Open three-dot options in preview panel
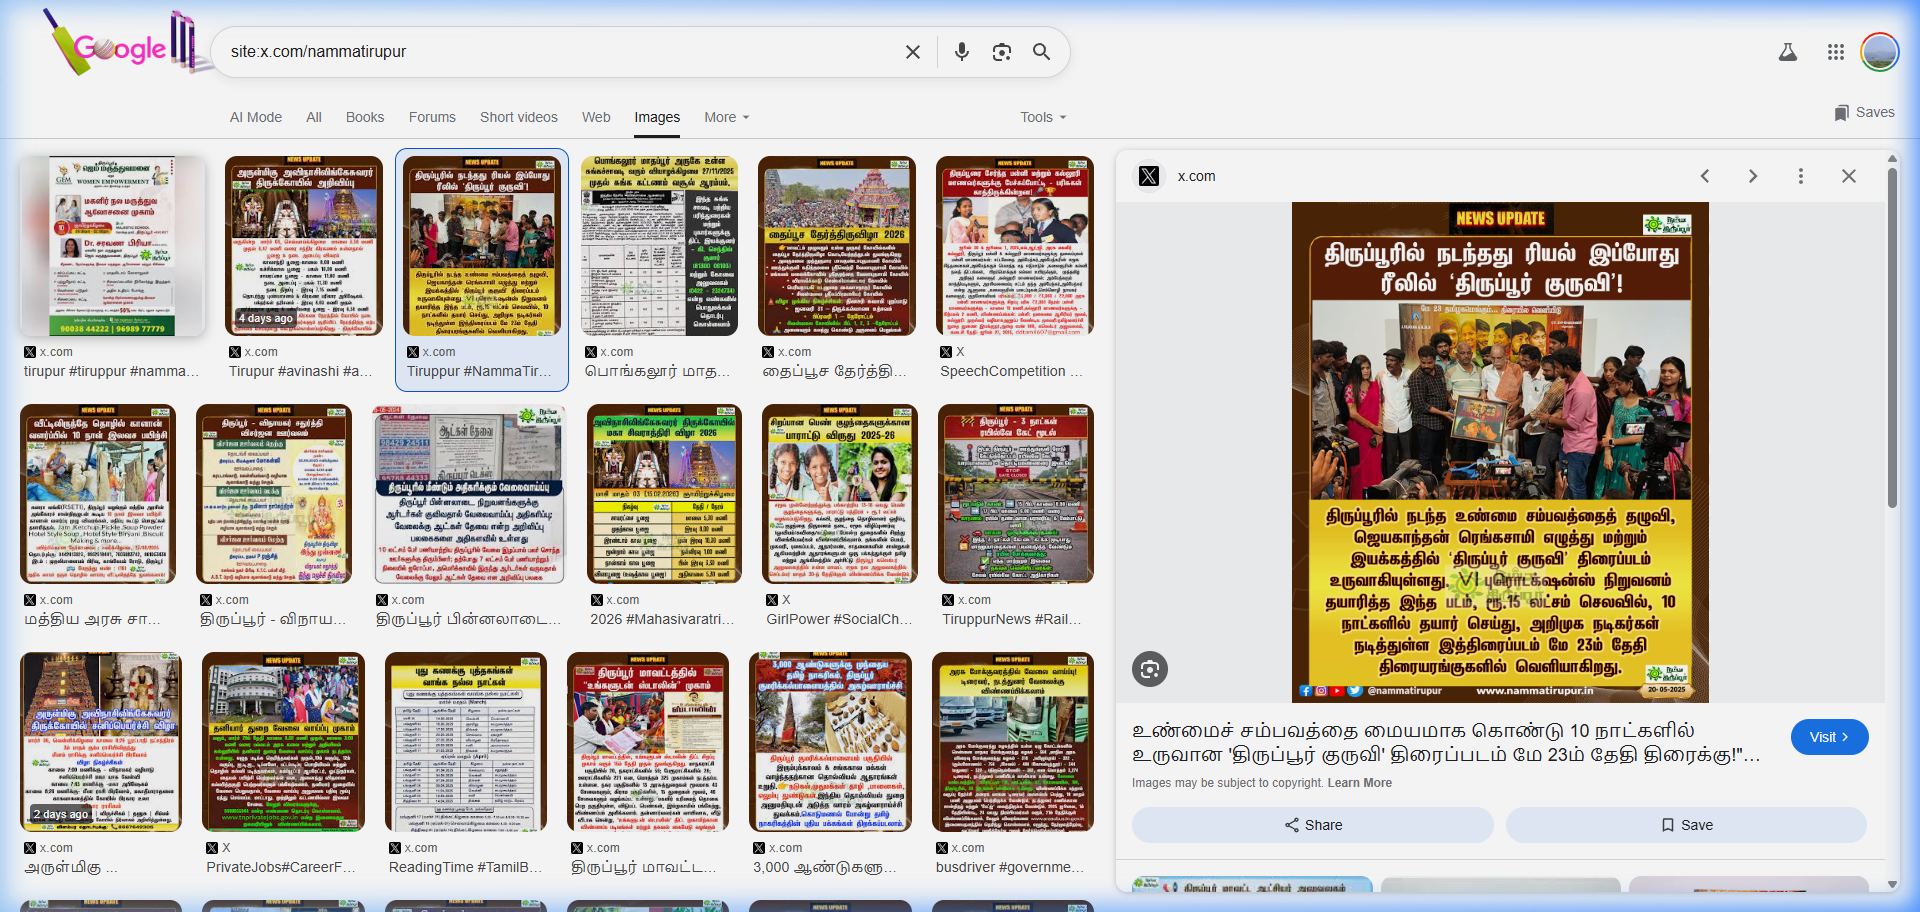 click(x=1800, y=176)
